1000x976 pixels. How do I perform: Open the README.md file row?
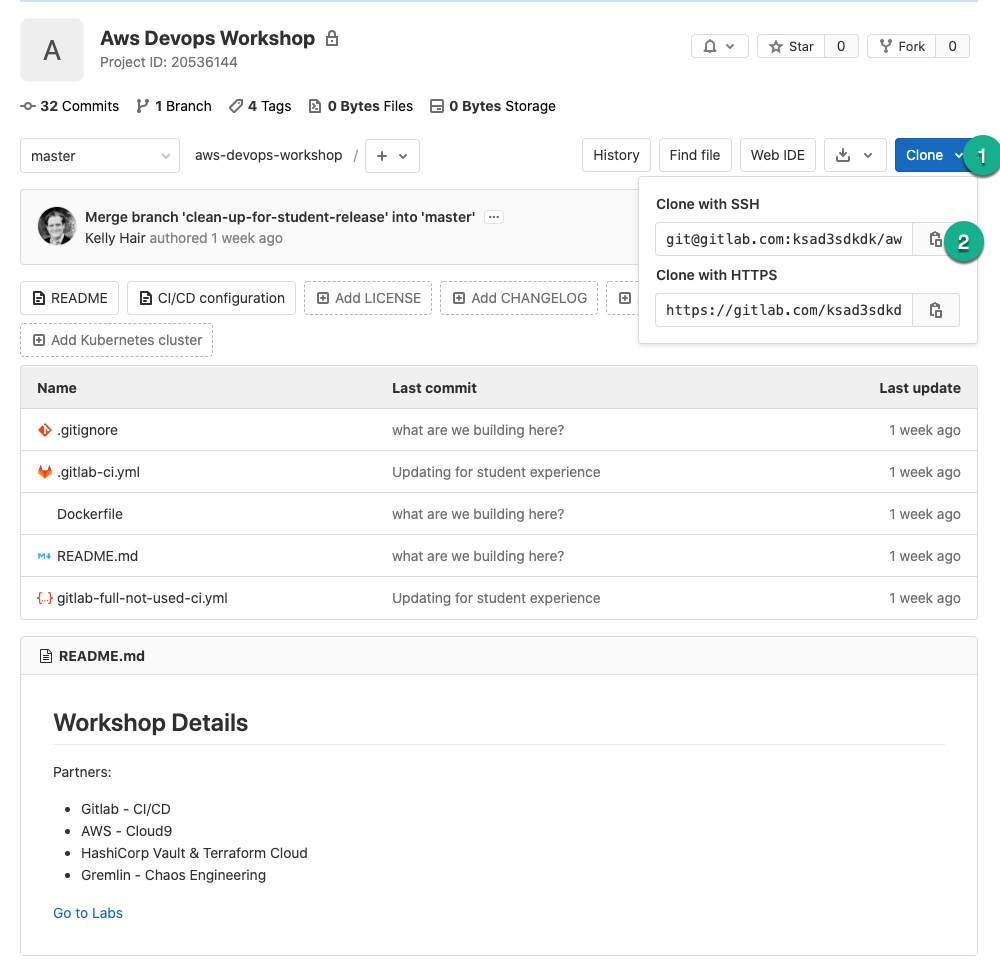[x=98, y=556]
